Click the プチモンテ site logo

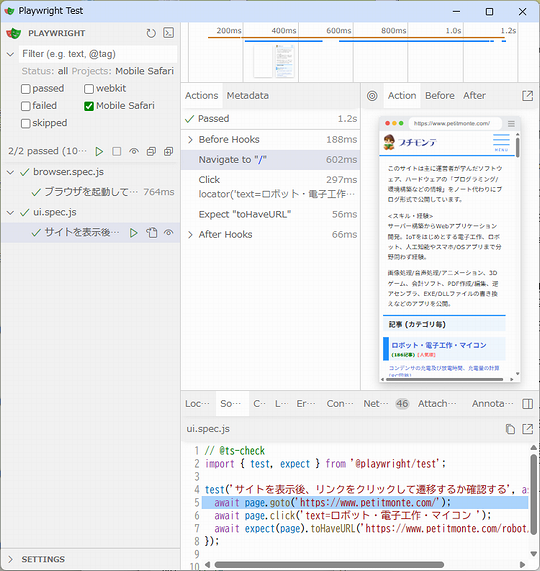pos(410,142)
